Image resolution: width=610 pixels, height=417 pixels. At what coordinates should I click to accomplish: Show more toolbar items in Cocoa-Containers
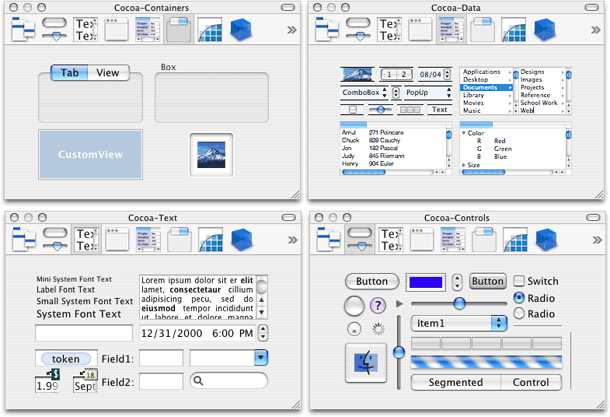point(292,30)
